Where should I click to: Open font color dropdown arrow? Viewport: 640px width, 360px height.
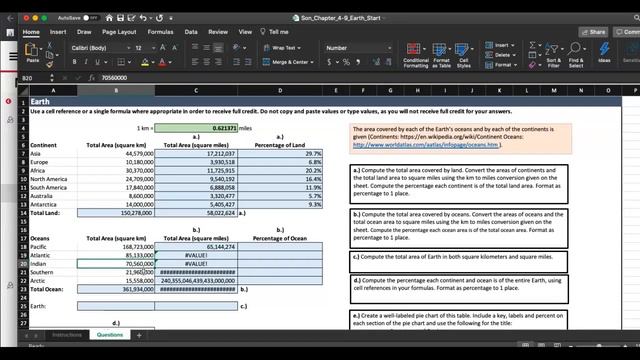coord(170,62)
